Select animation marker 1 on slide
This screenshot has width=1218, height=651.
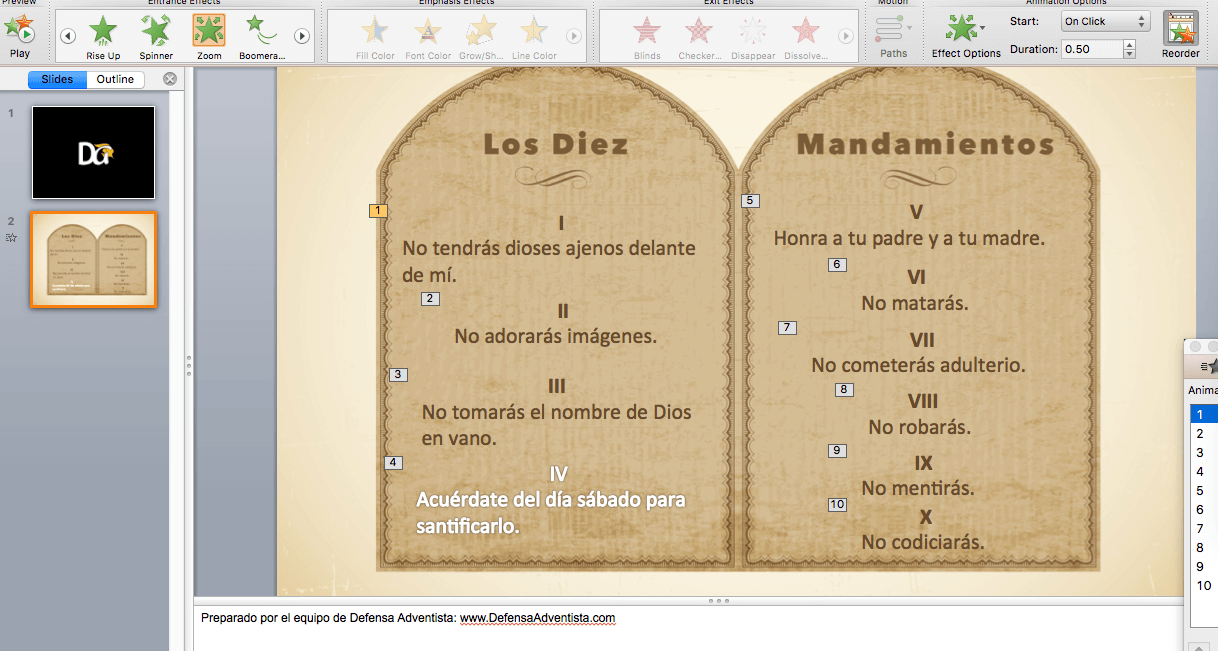[x=378, y=211]
